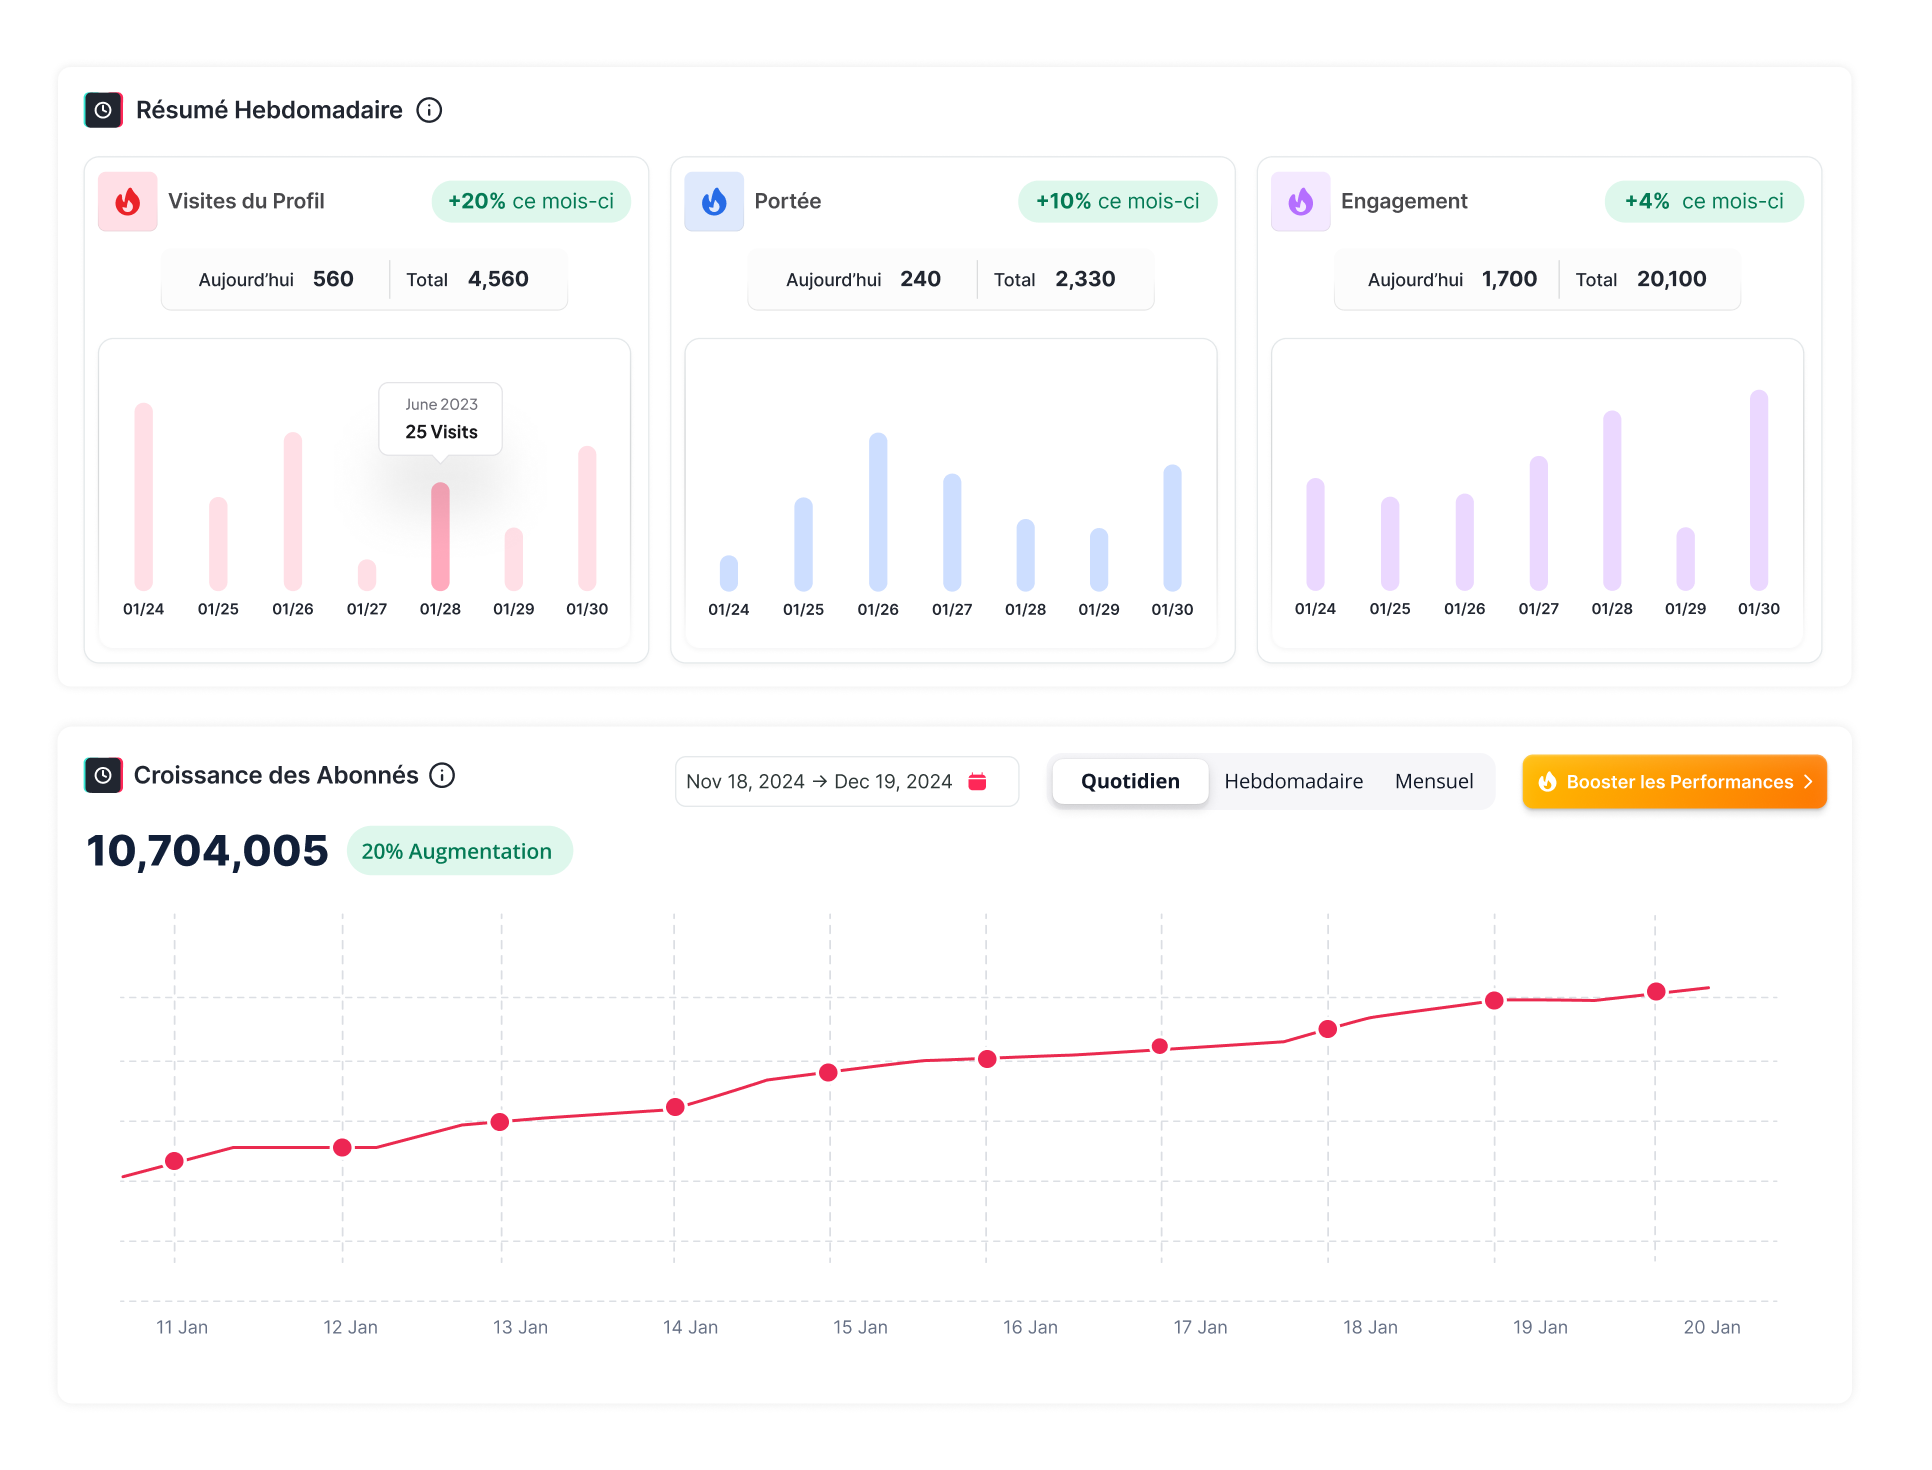The image size is (1932, 1470).
Task: Select the Quotidien view toggle
Action: click(x=1130, y=781)
